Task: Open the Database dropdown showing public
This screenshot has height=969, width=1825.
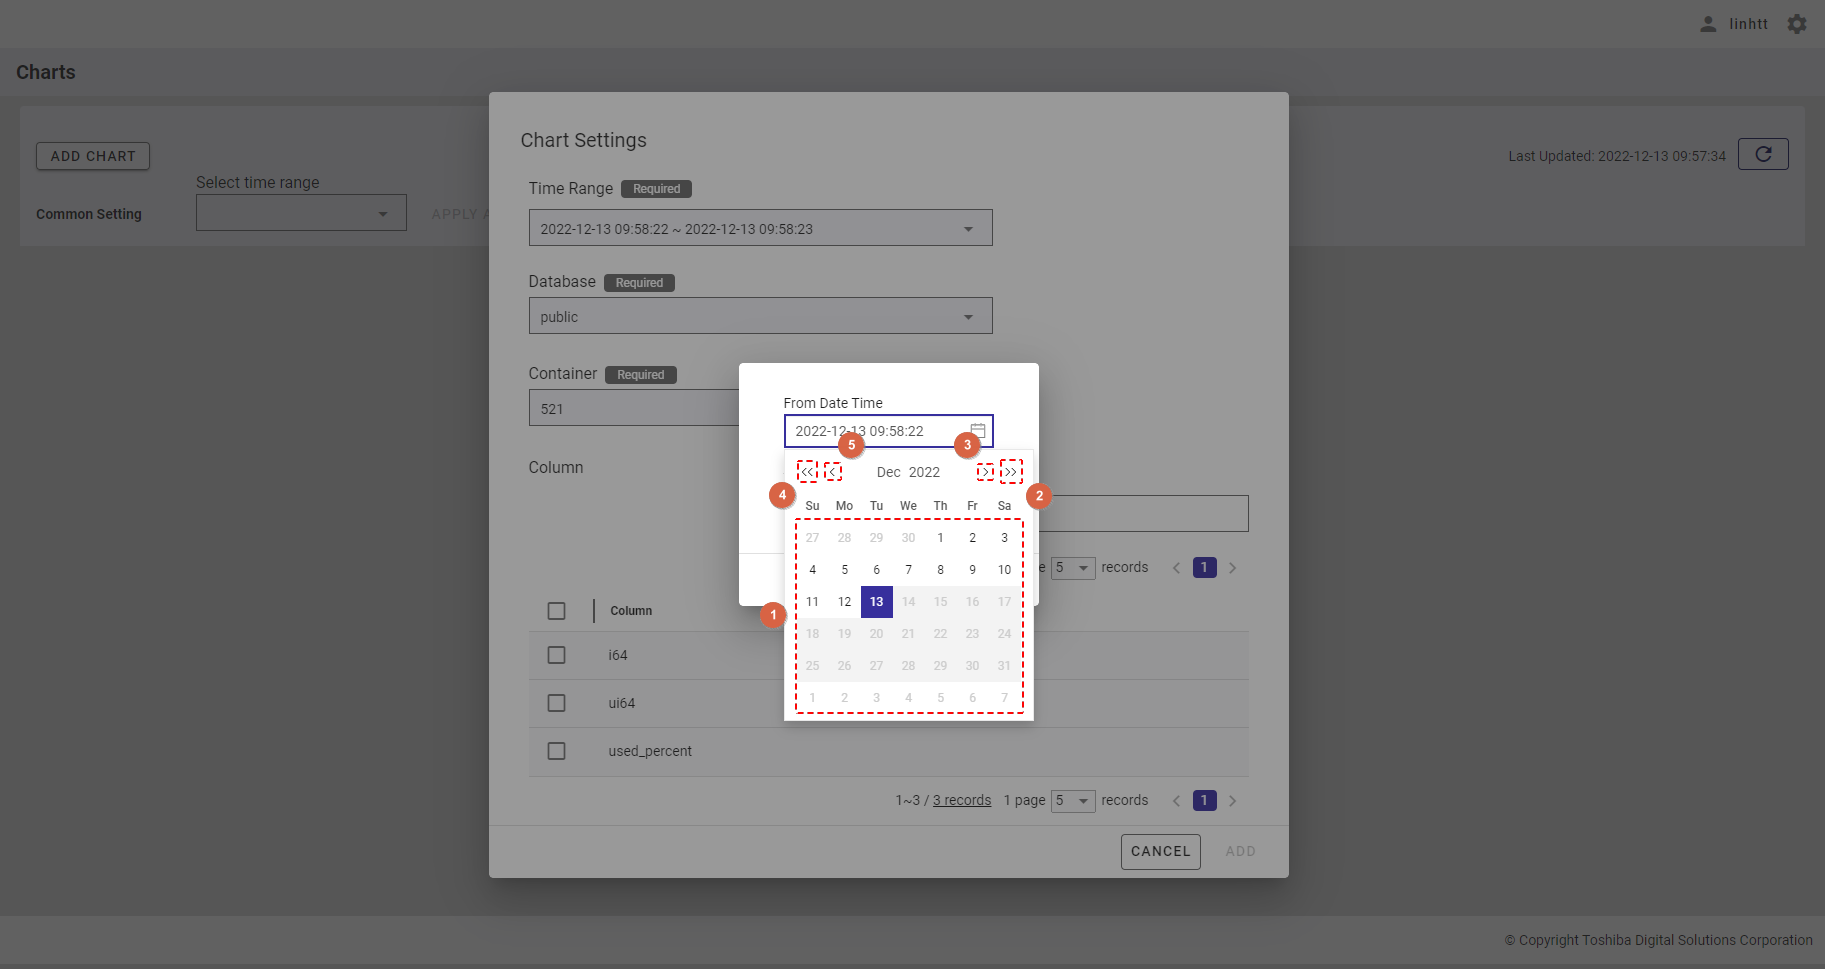Action: (968, 317)
